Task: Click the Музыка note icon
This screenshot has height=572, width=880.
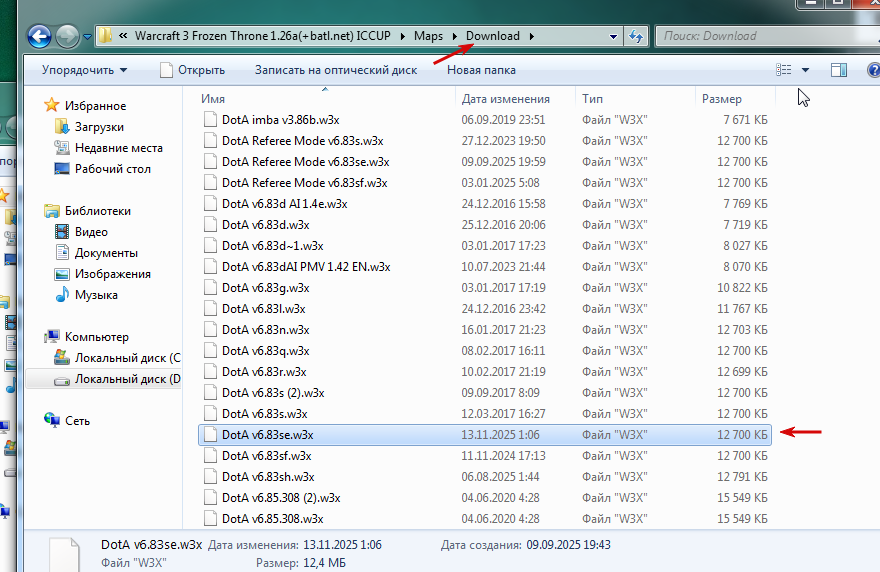Action: (62, 295)
